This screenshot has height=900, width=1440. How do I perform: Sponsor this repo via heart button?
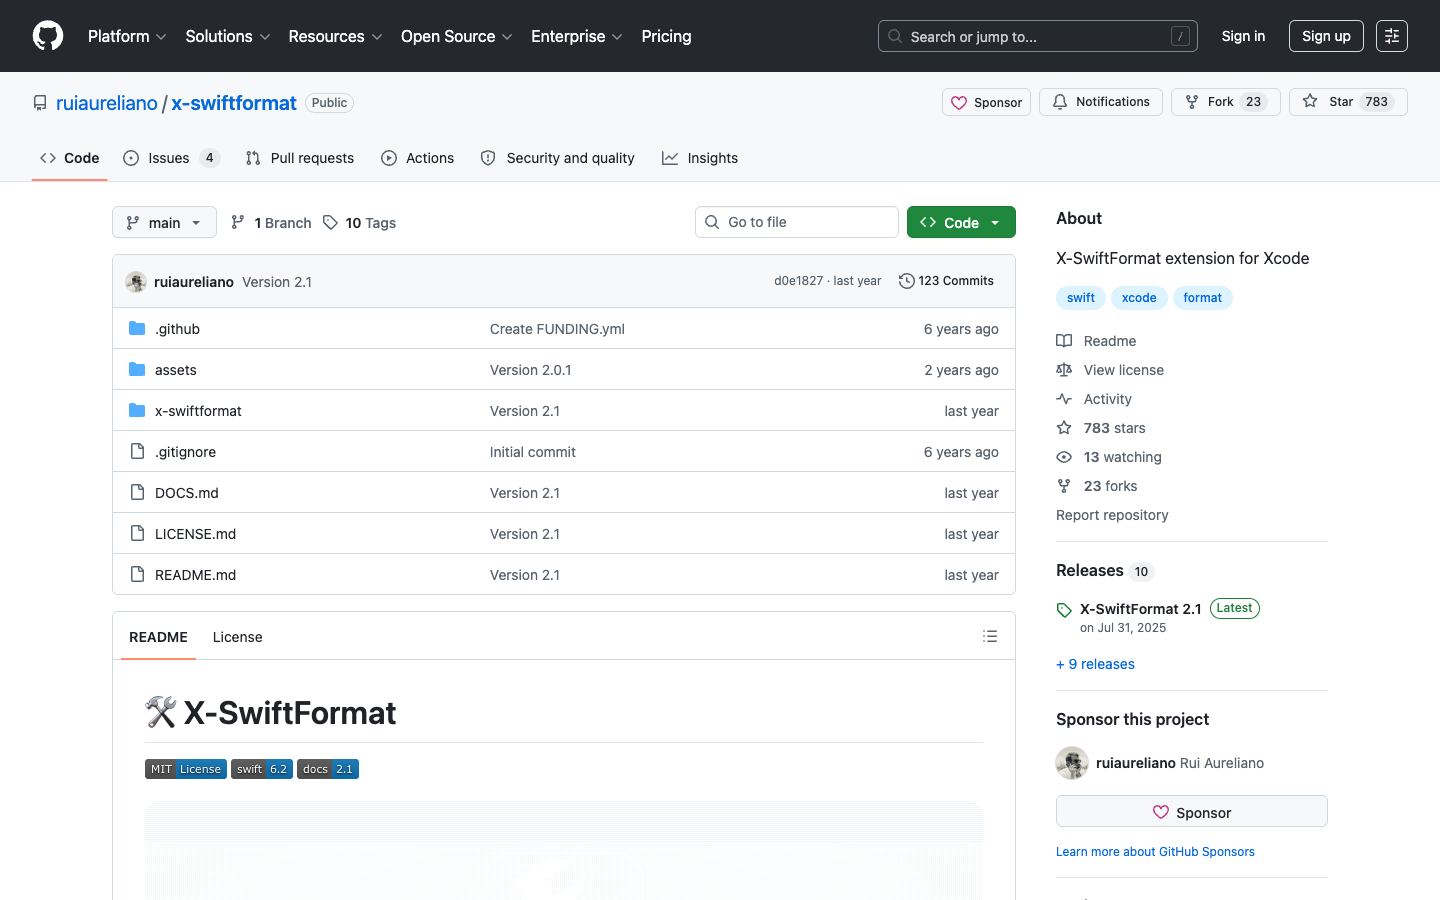click(986, 102)
